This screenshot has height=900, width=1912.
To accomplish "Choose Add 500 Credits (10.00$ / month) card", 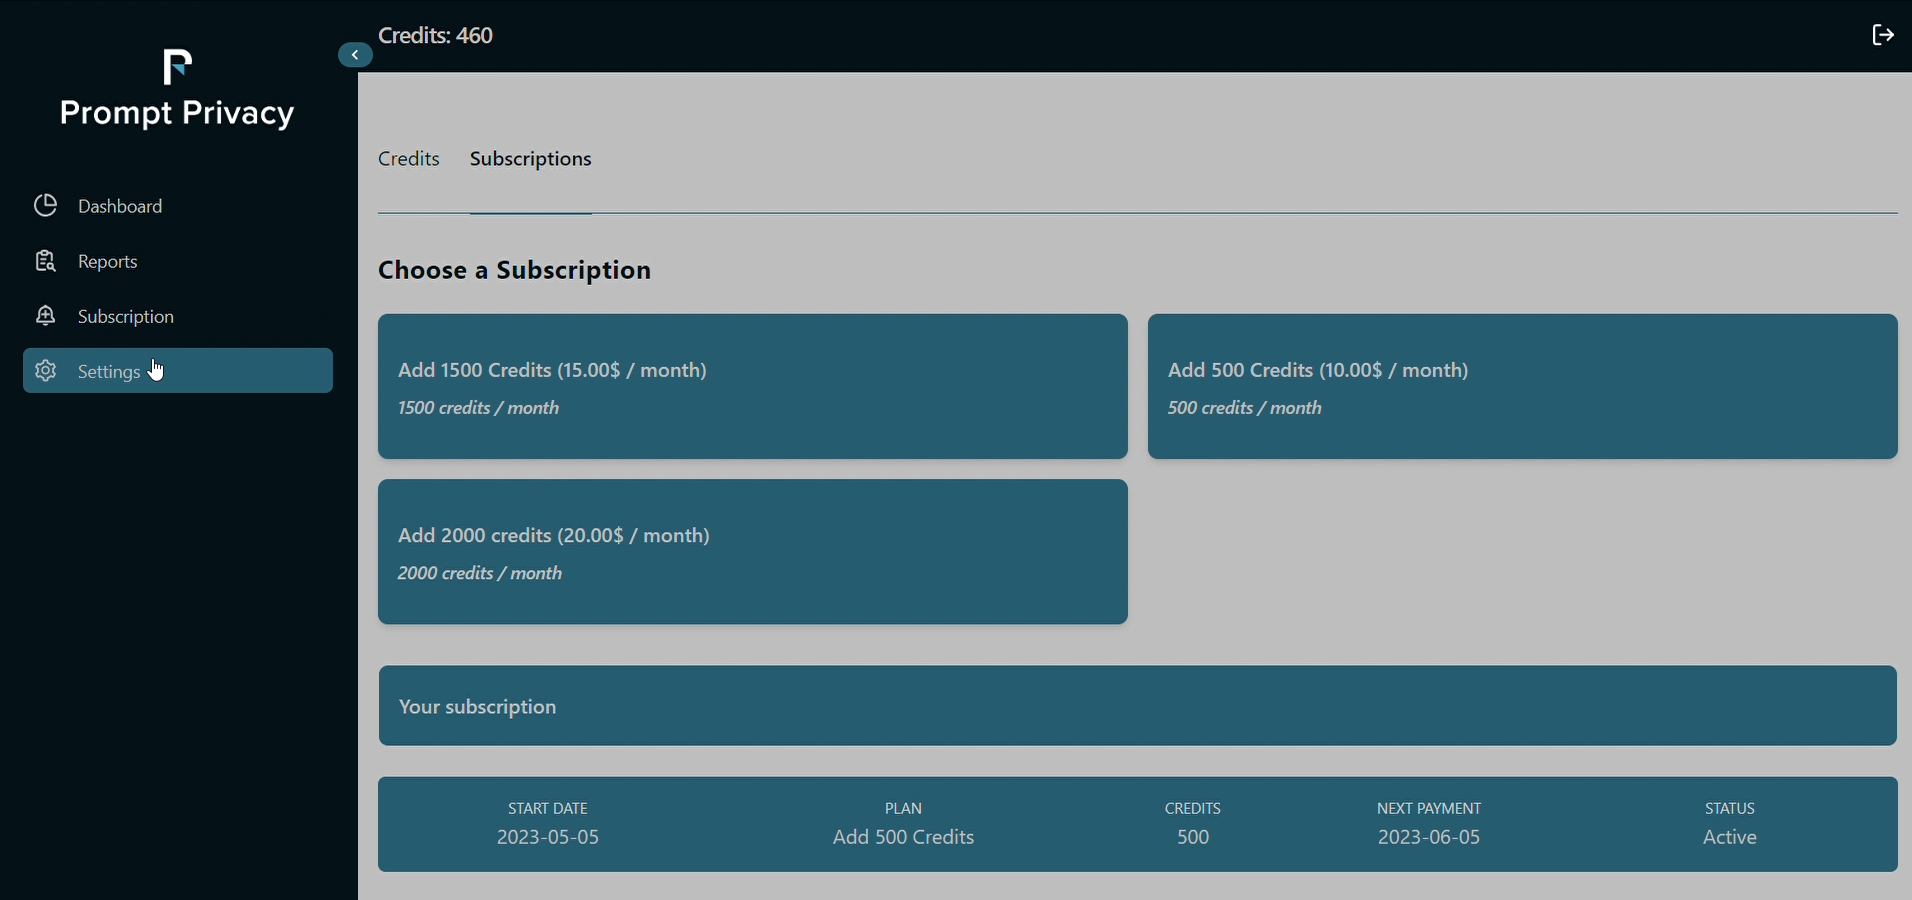I will click(x=1523, y=387).
